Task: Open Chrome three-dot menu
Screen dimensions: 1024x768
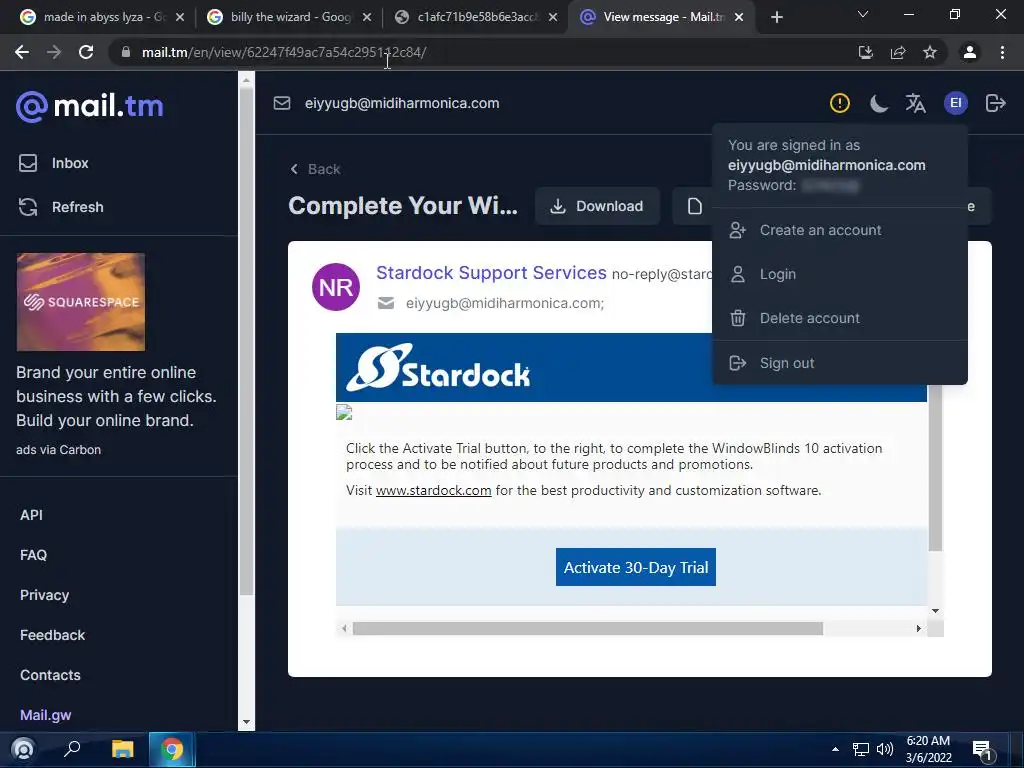Action: click(1002, 52)
